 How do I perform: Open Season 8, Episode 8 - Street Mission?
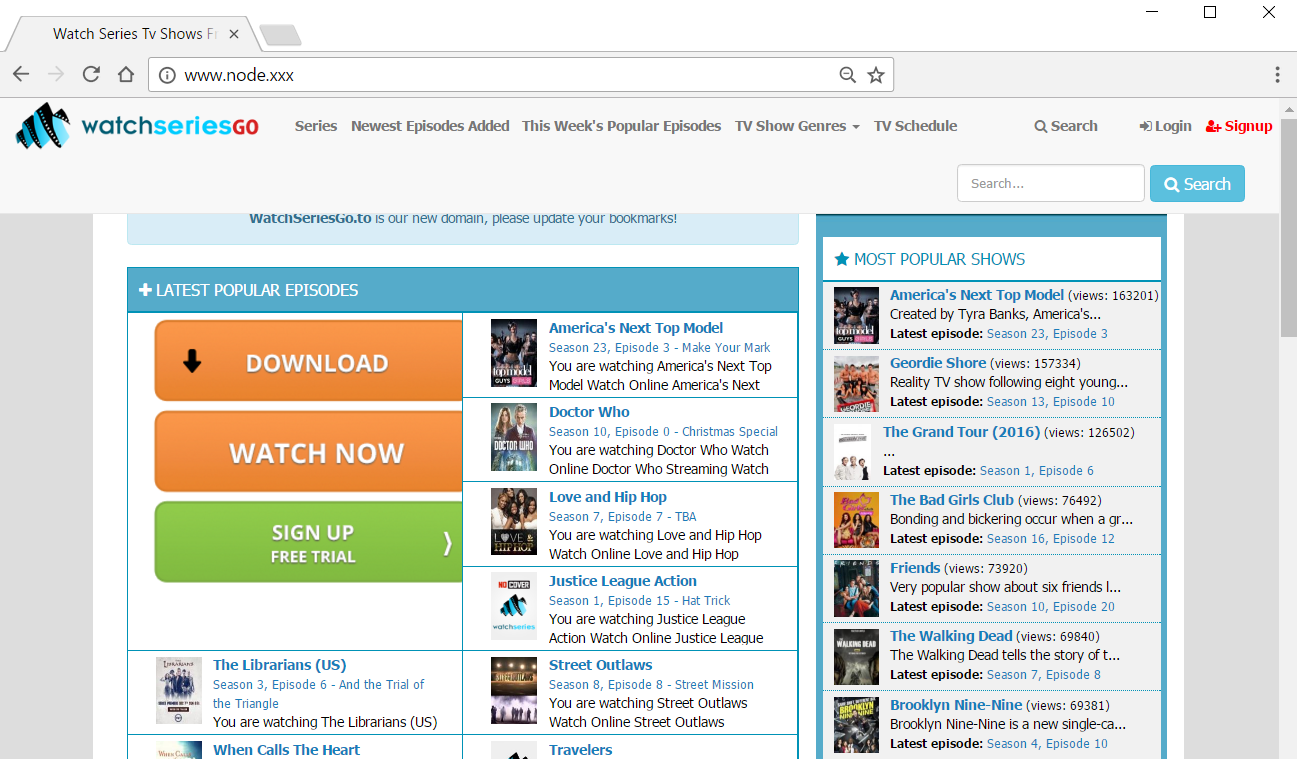(651, 684)
